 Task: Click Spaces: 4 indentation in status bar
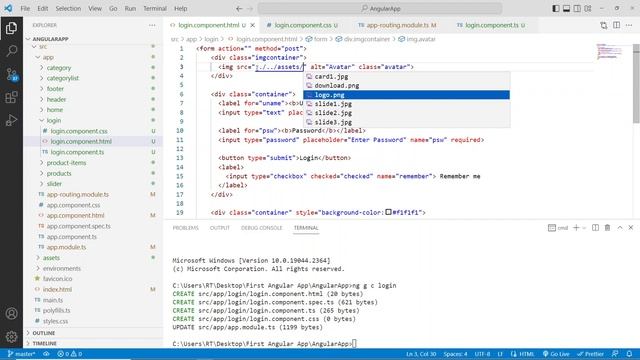click(x=456, y=354)
